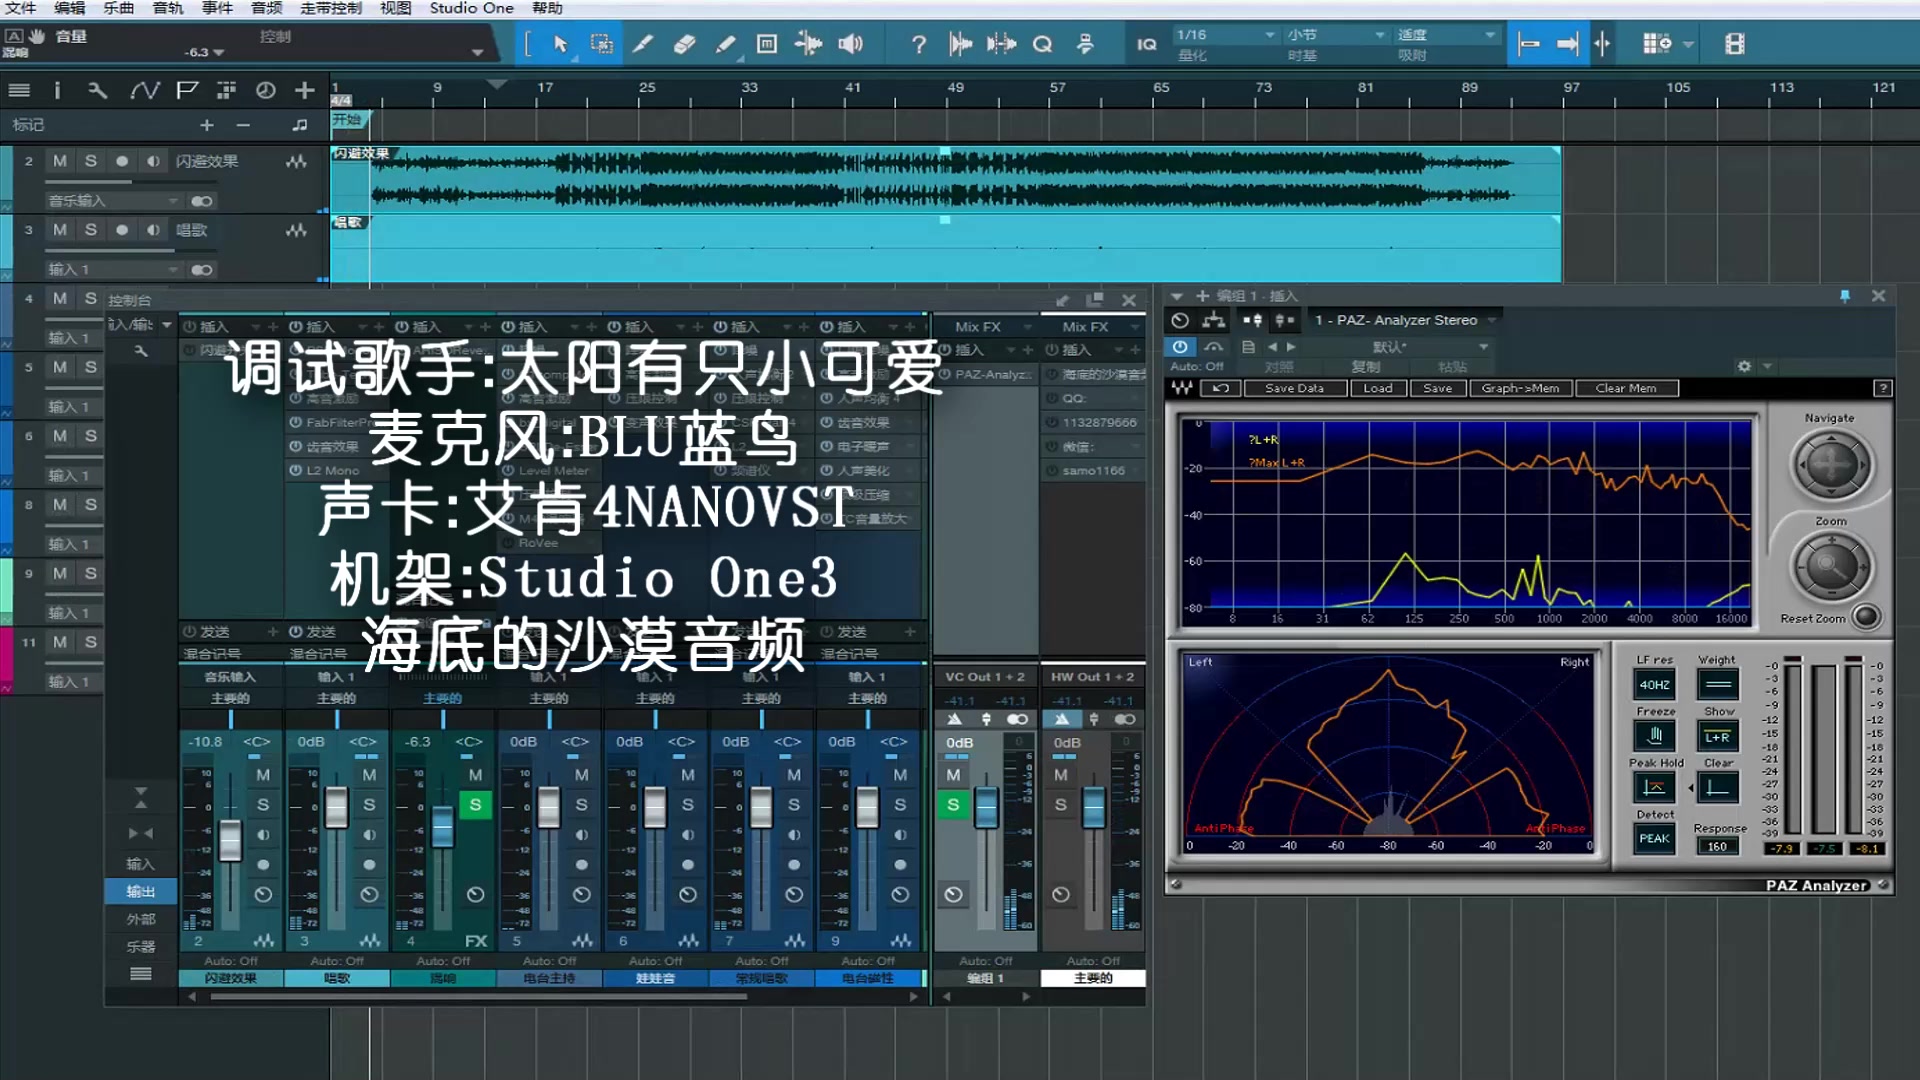Toggle the snap-to-cursor toolbar icon
Screen dimensions: 1920x1080
coord(1602,44)
